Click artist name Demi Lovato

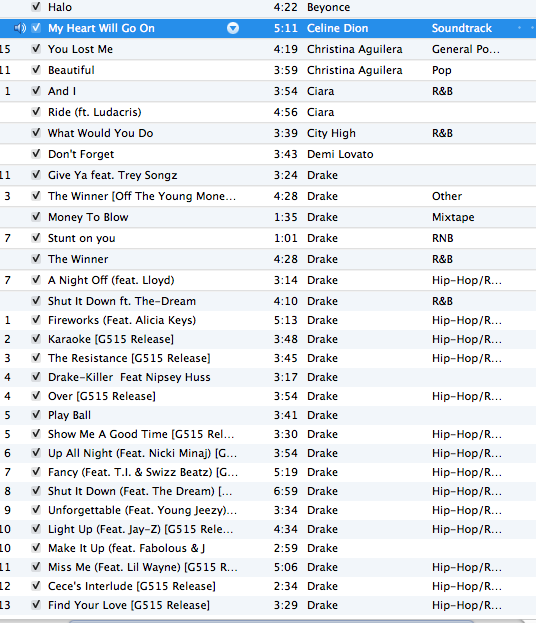[340, 154]
